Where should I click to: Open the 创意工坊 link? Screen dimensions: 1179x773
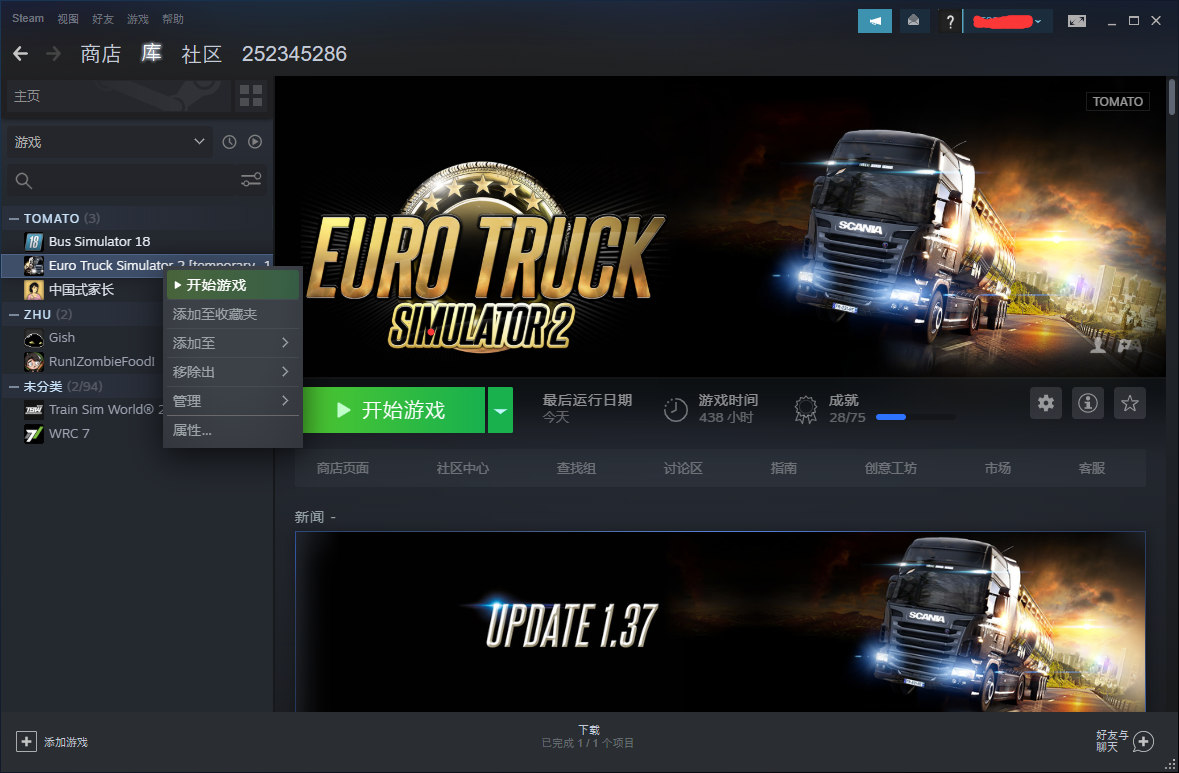890,468
